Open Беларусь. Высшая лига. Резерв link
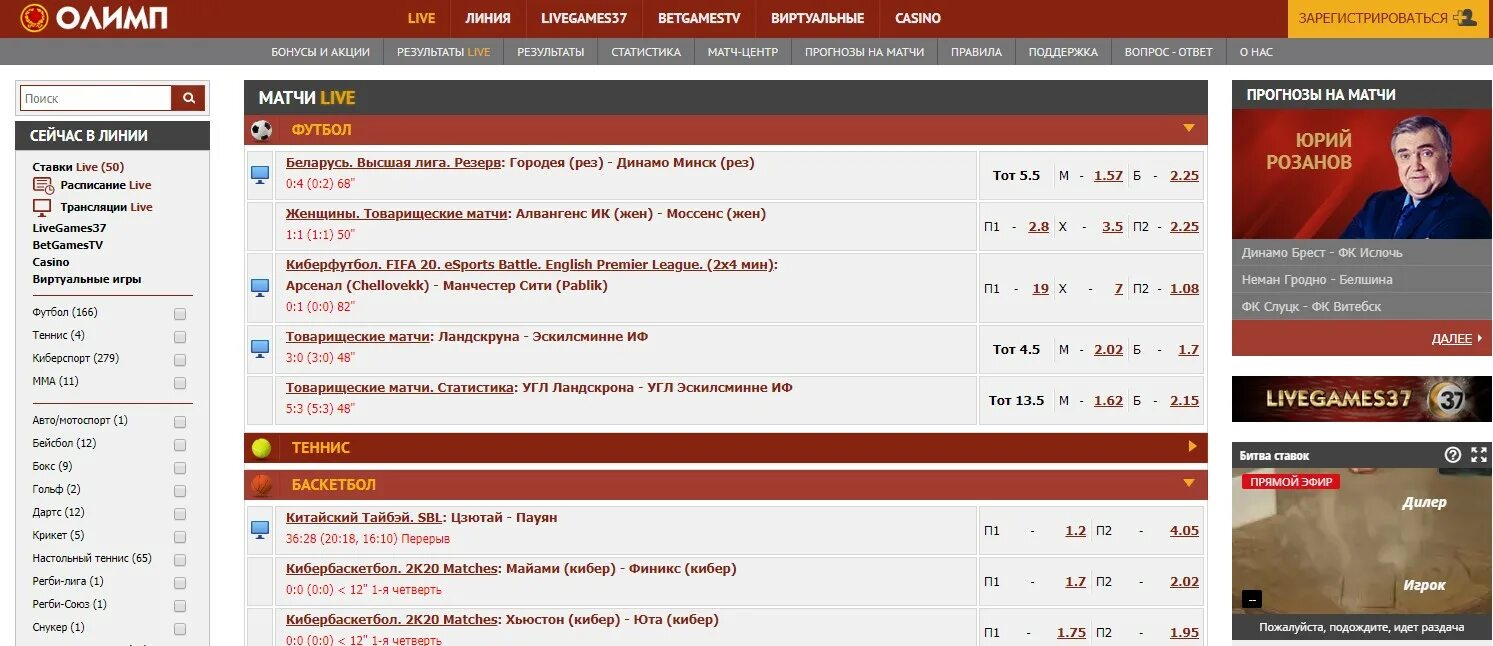Screen dimensions: 1493x646 393,162
